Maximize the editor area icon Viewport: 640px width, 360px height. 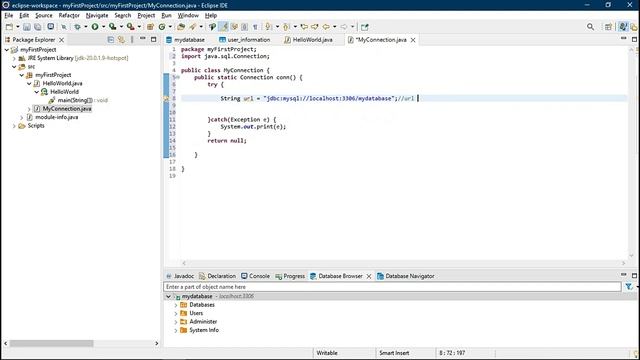pyautogui.click(x=634, y=39)
